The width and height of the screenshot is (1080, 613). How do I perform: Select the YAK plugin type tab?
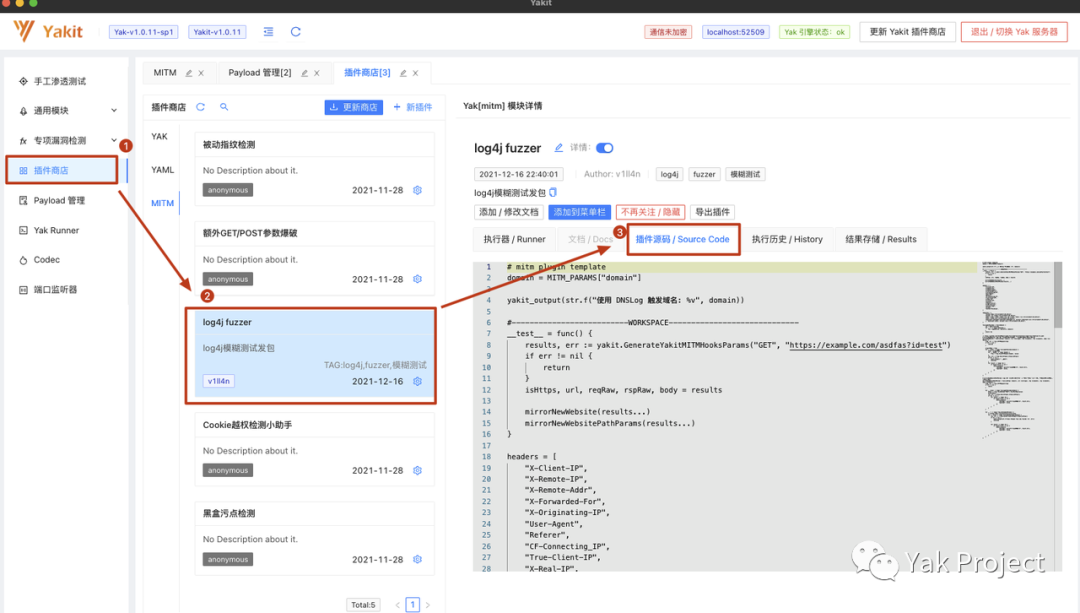160,136
